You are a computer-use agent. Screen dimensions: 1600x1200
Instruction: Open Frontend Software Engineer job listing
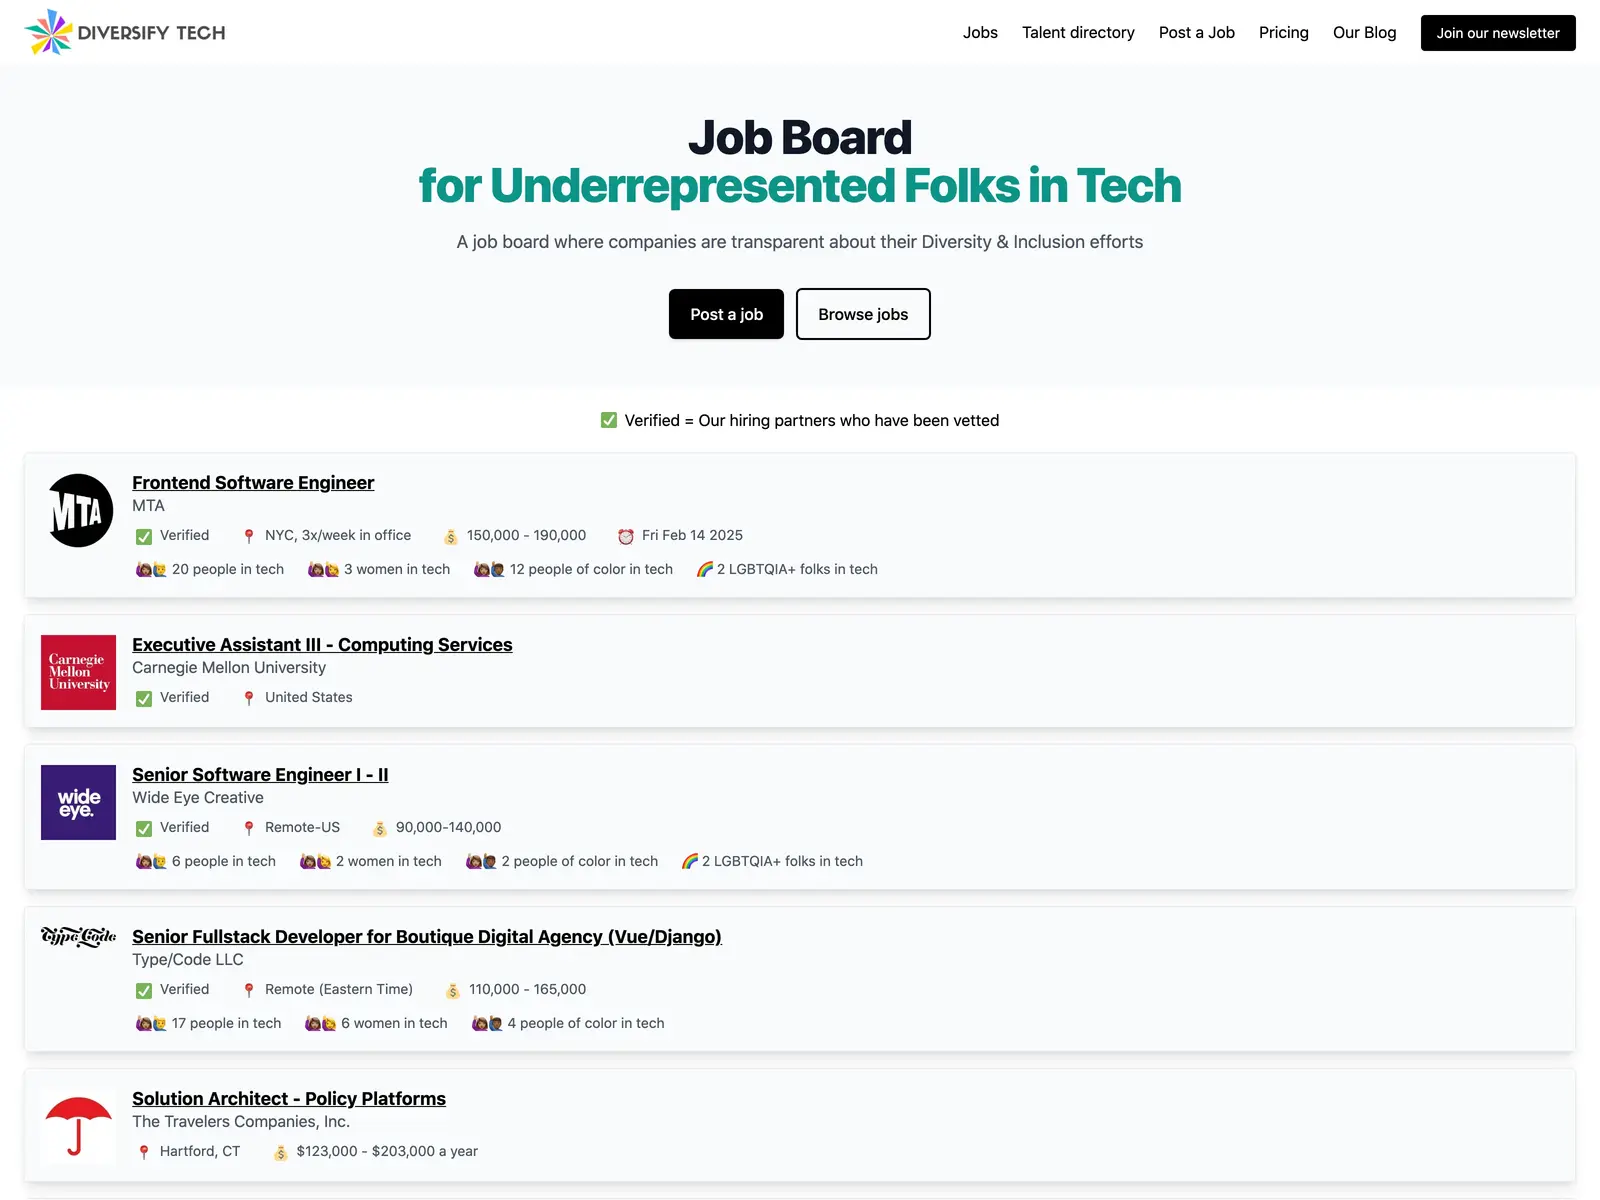[253, 483]
